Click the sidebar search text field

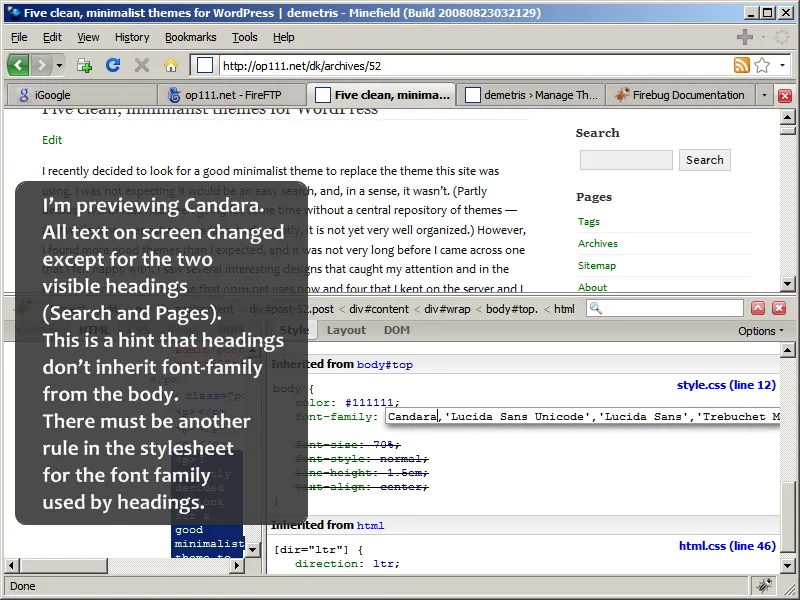pos(626,160)
